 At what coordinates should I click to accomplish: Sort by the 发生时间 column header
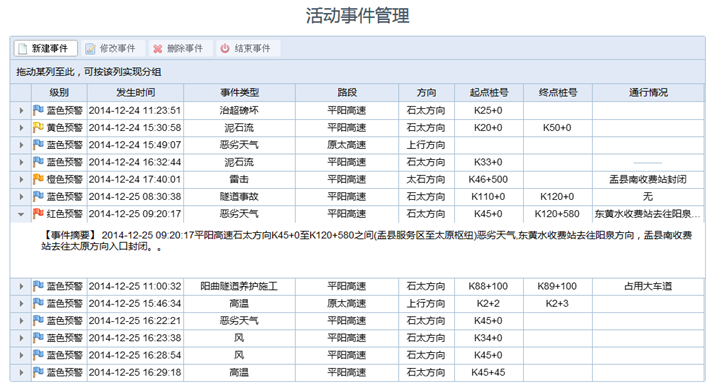pyautogui.click(x=135, y=93)
